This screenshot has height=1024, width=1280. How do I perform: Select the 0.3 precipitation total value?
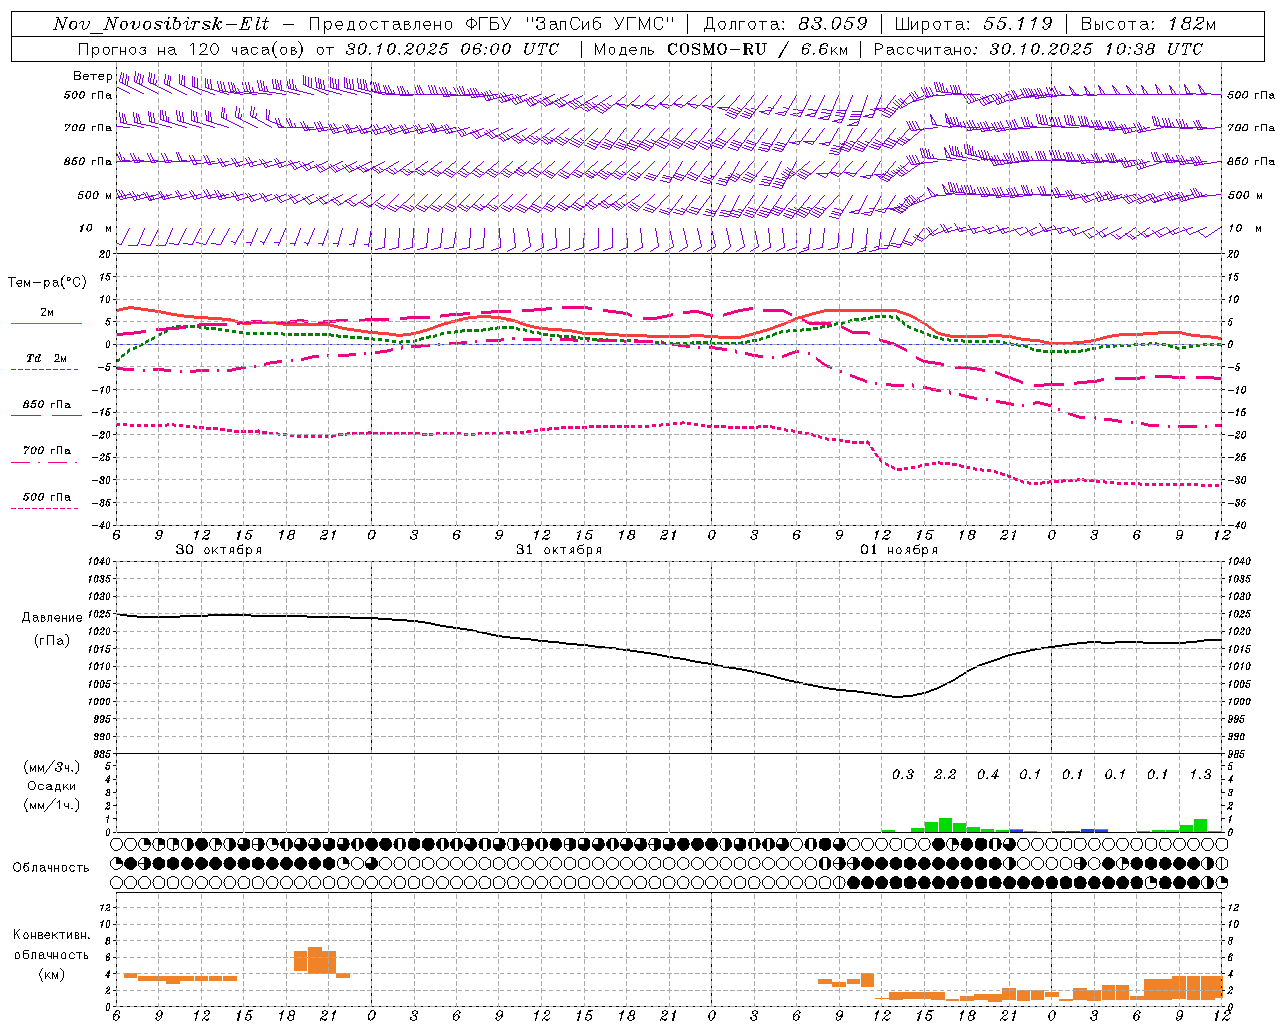pyautogui.click(x=902, y=775)
